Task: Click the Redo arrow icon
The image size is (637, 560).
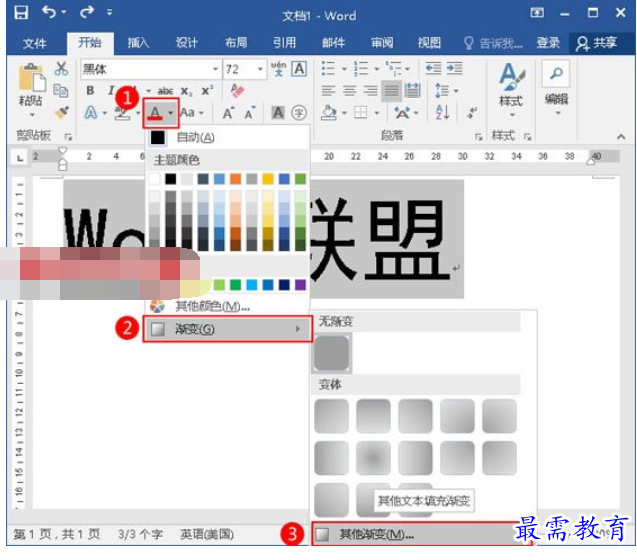Action: point(86,12)
